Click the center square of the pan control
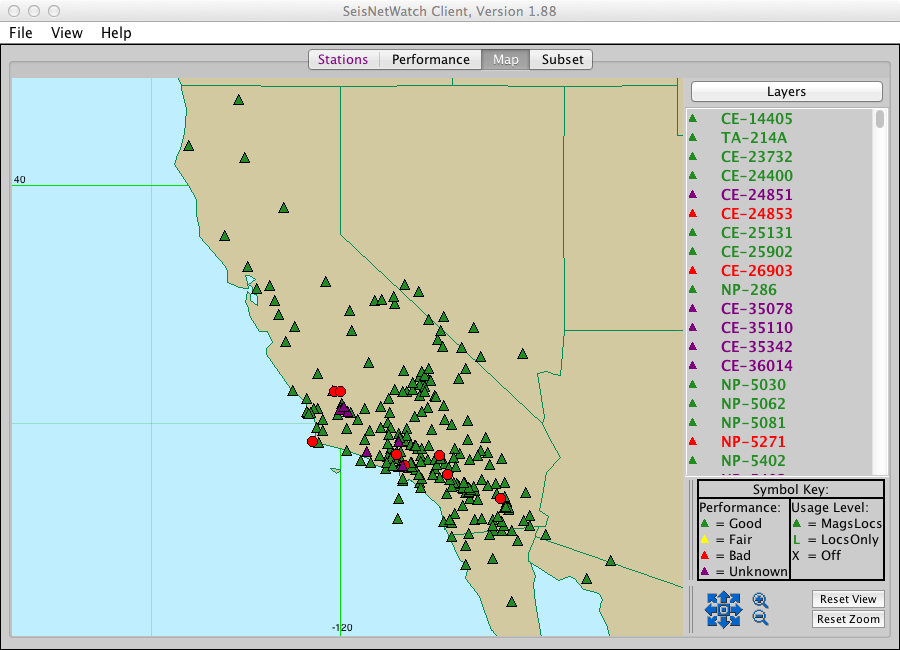Screen dimensions: 900x650 pos(722,610)
